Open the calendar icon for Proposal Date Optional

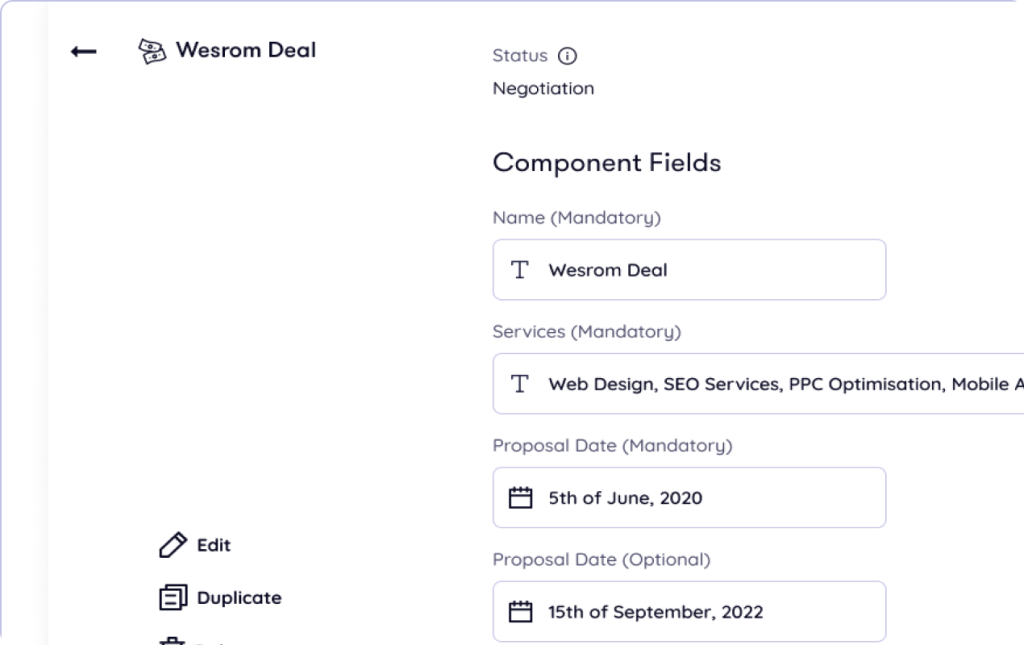pos(521,610)
